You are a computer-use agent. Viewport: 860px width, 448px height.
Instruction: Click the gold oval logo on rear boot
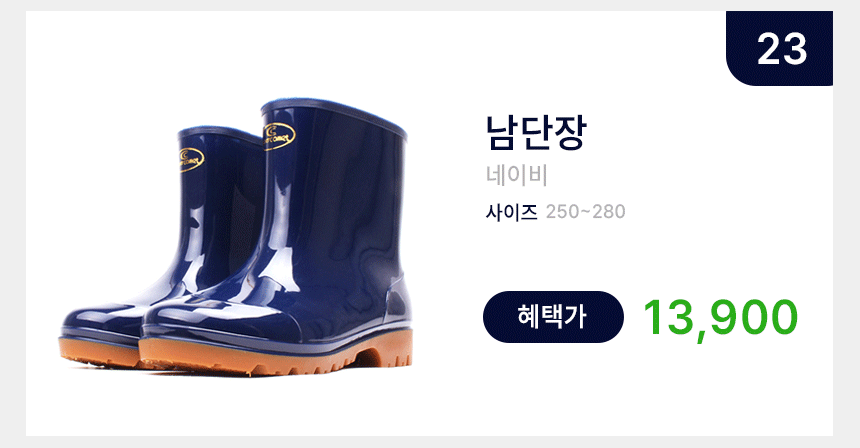[x=190, y=160]
